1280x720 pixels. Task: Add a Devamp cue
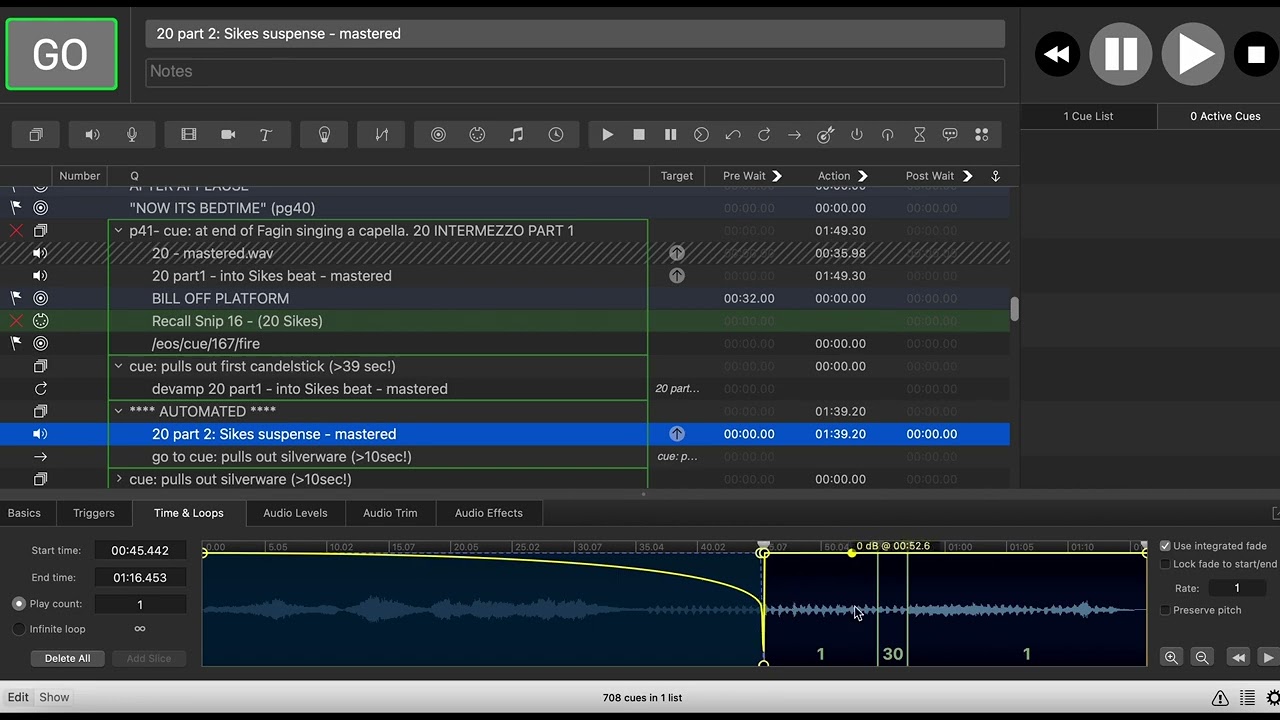coord(764,135)
